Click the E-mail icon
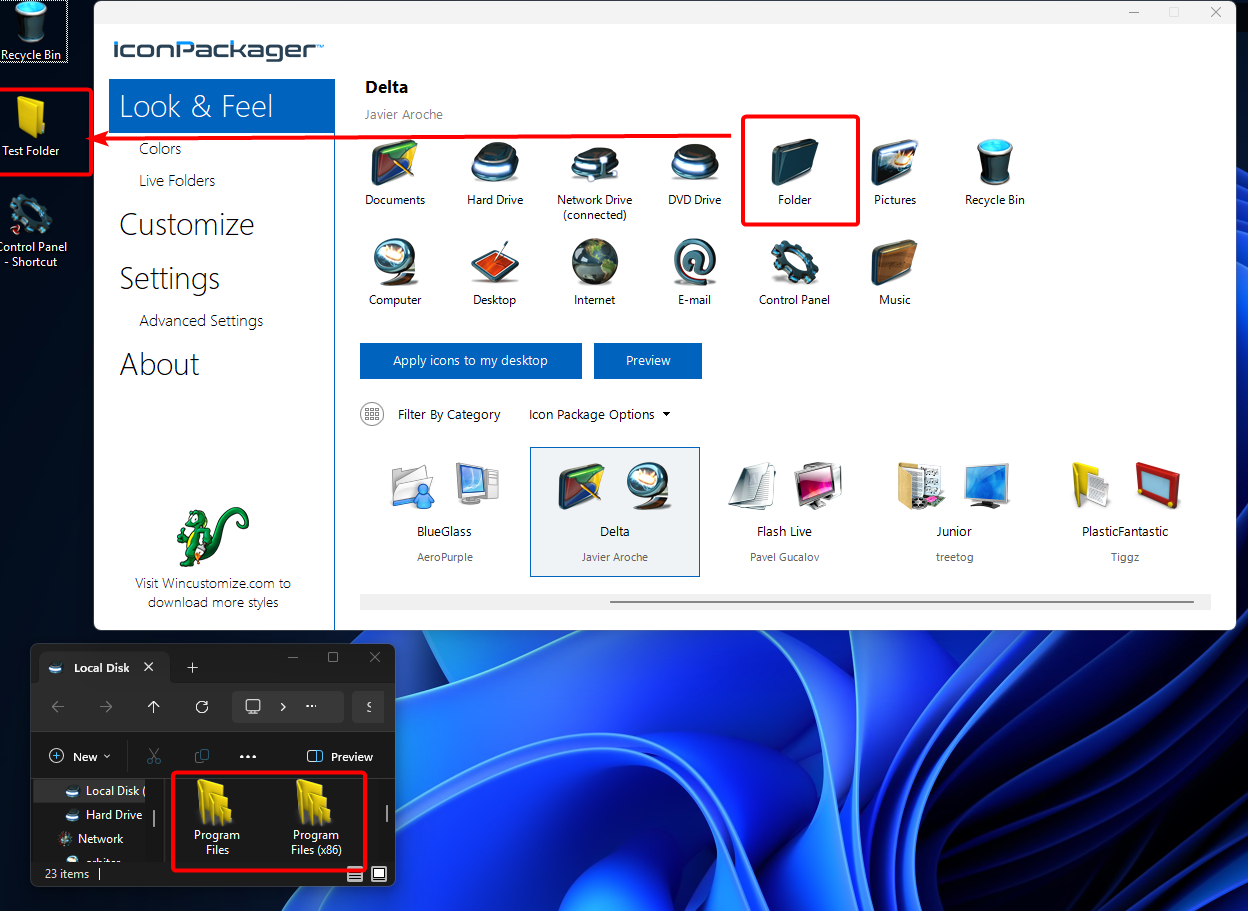1248x911 pixels. pos(694,266)
